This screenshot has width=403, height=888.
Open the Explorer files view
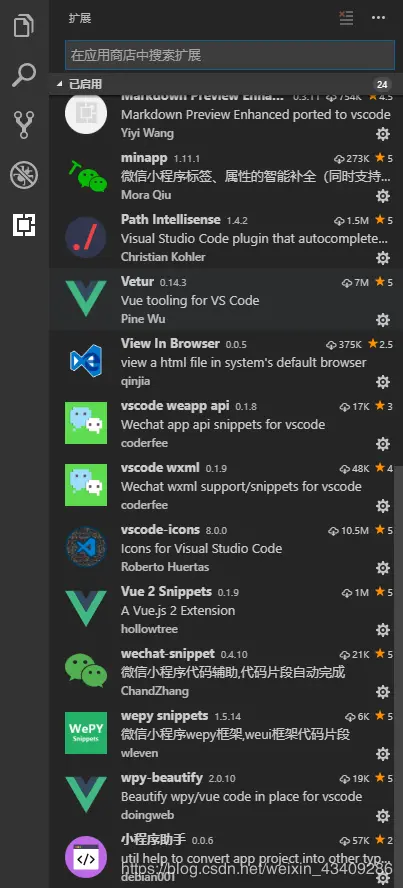point(24,26)
